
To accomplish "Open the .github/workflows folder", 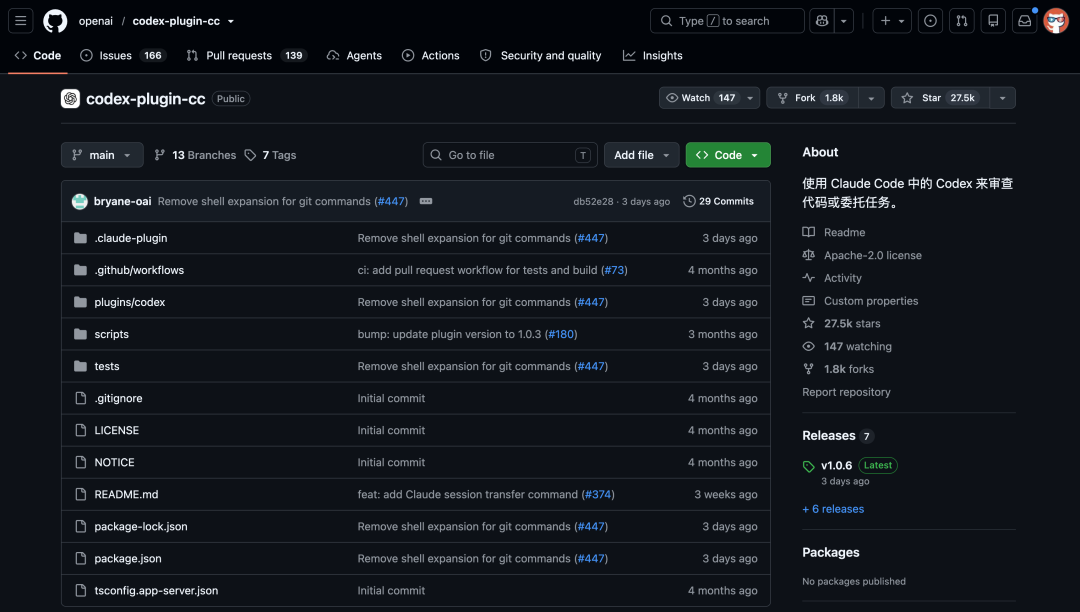I will tap(139, 270).
